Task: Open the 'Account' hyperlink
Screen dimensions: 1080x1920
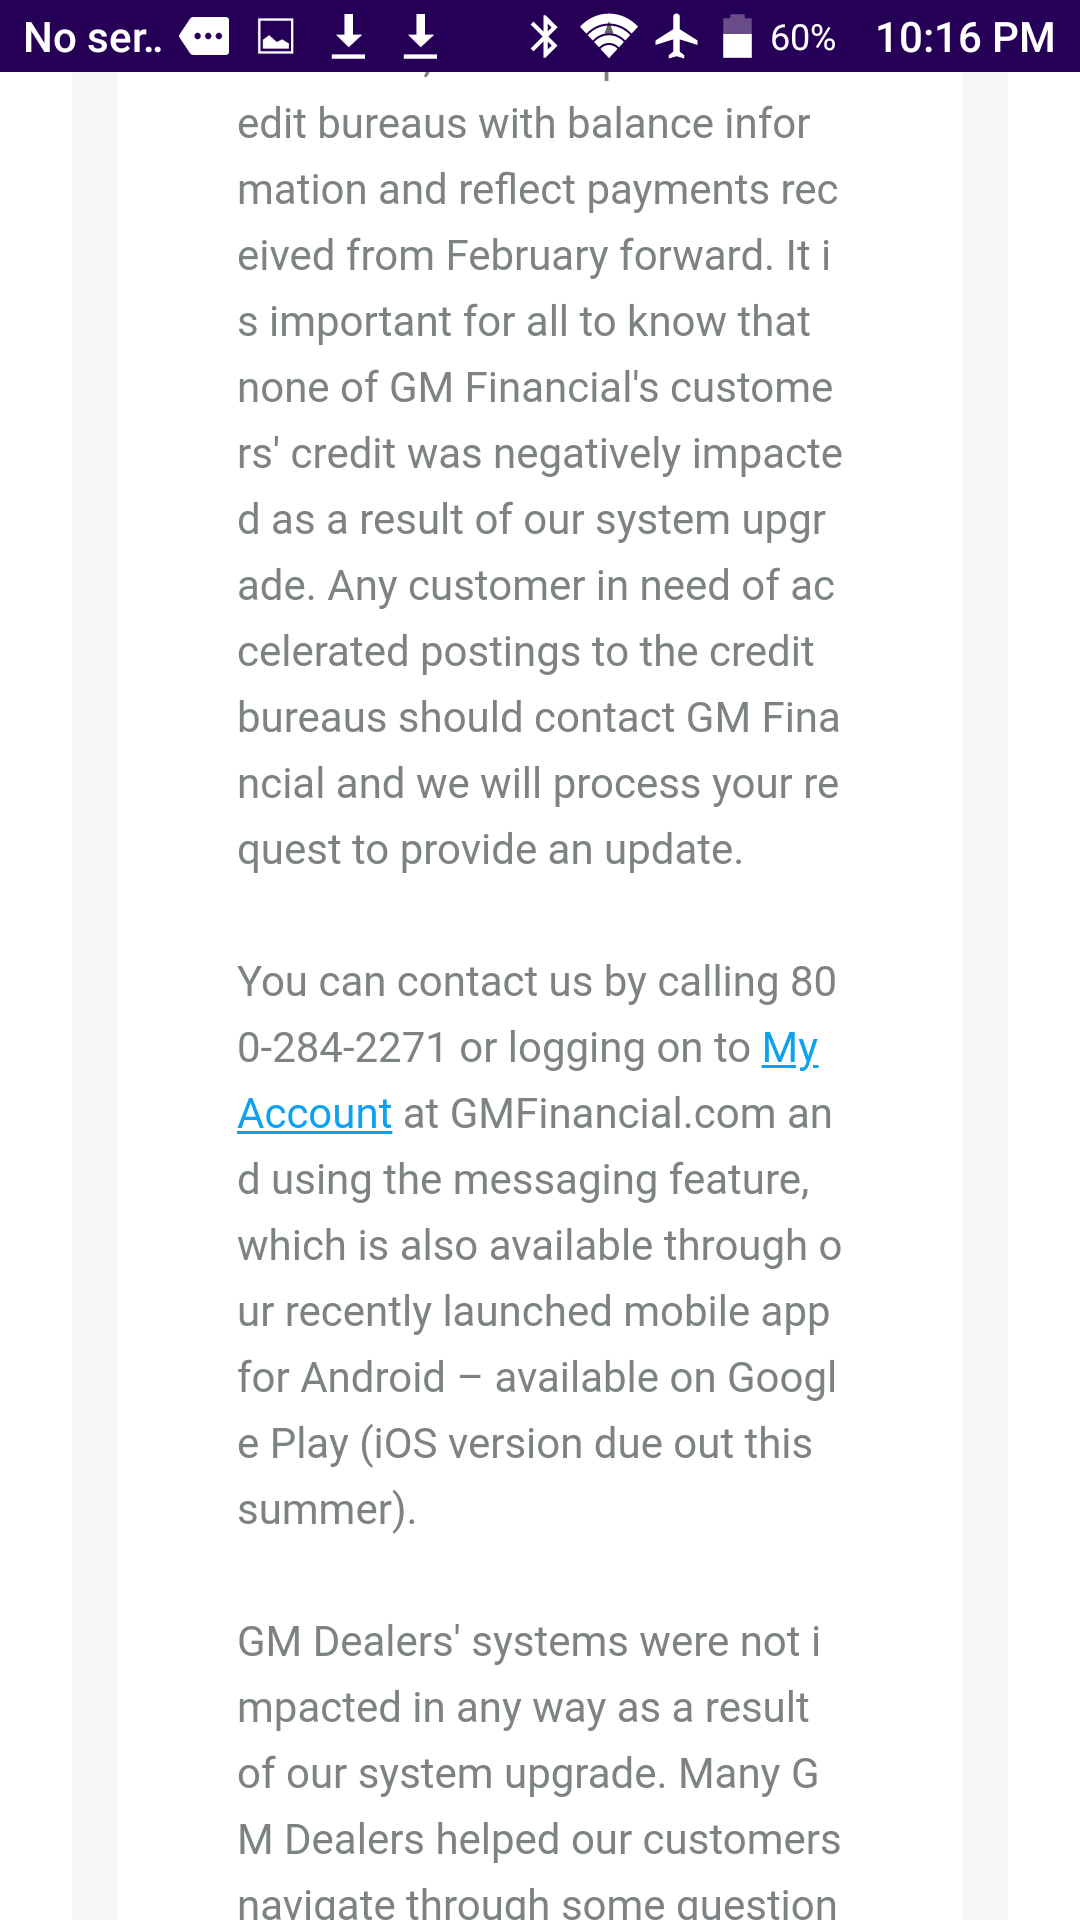Action: (314, 1114)
